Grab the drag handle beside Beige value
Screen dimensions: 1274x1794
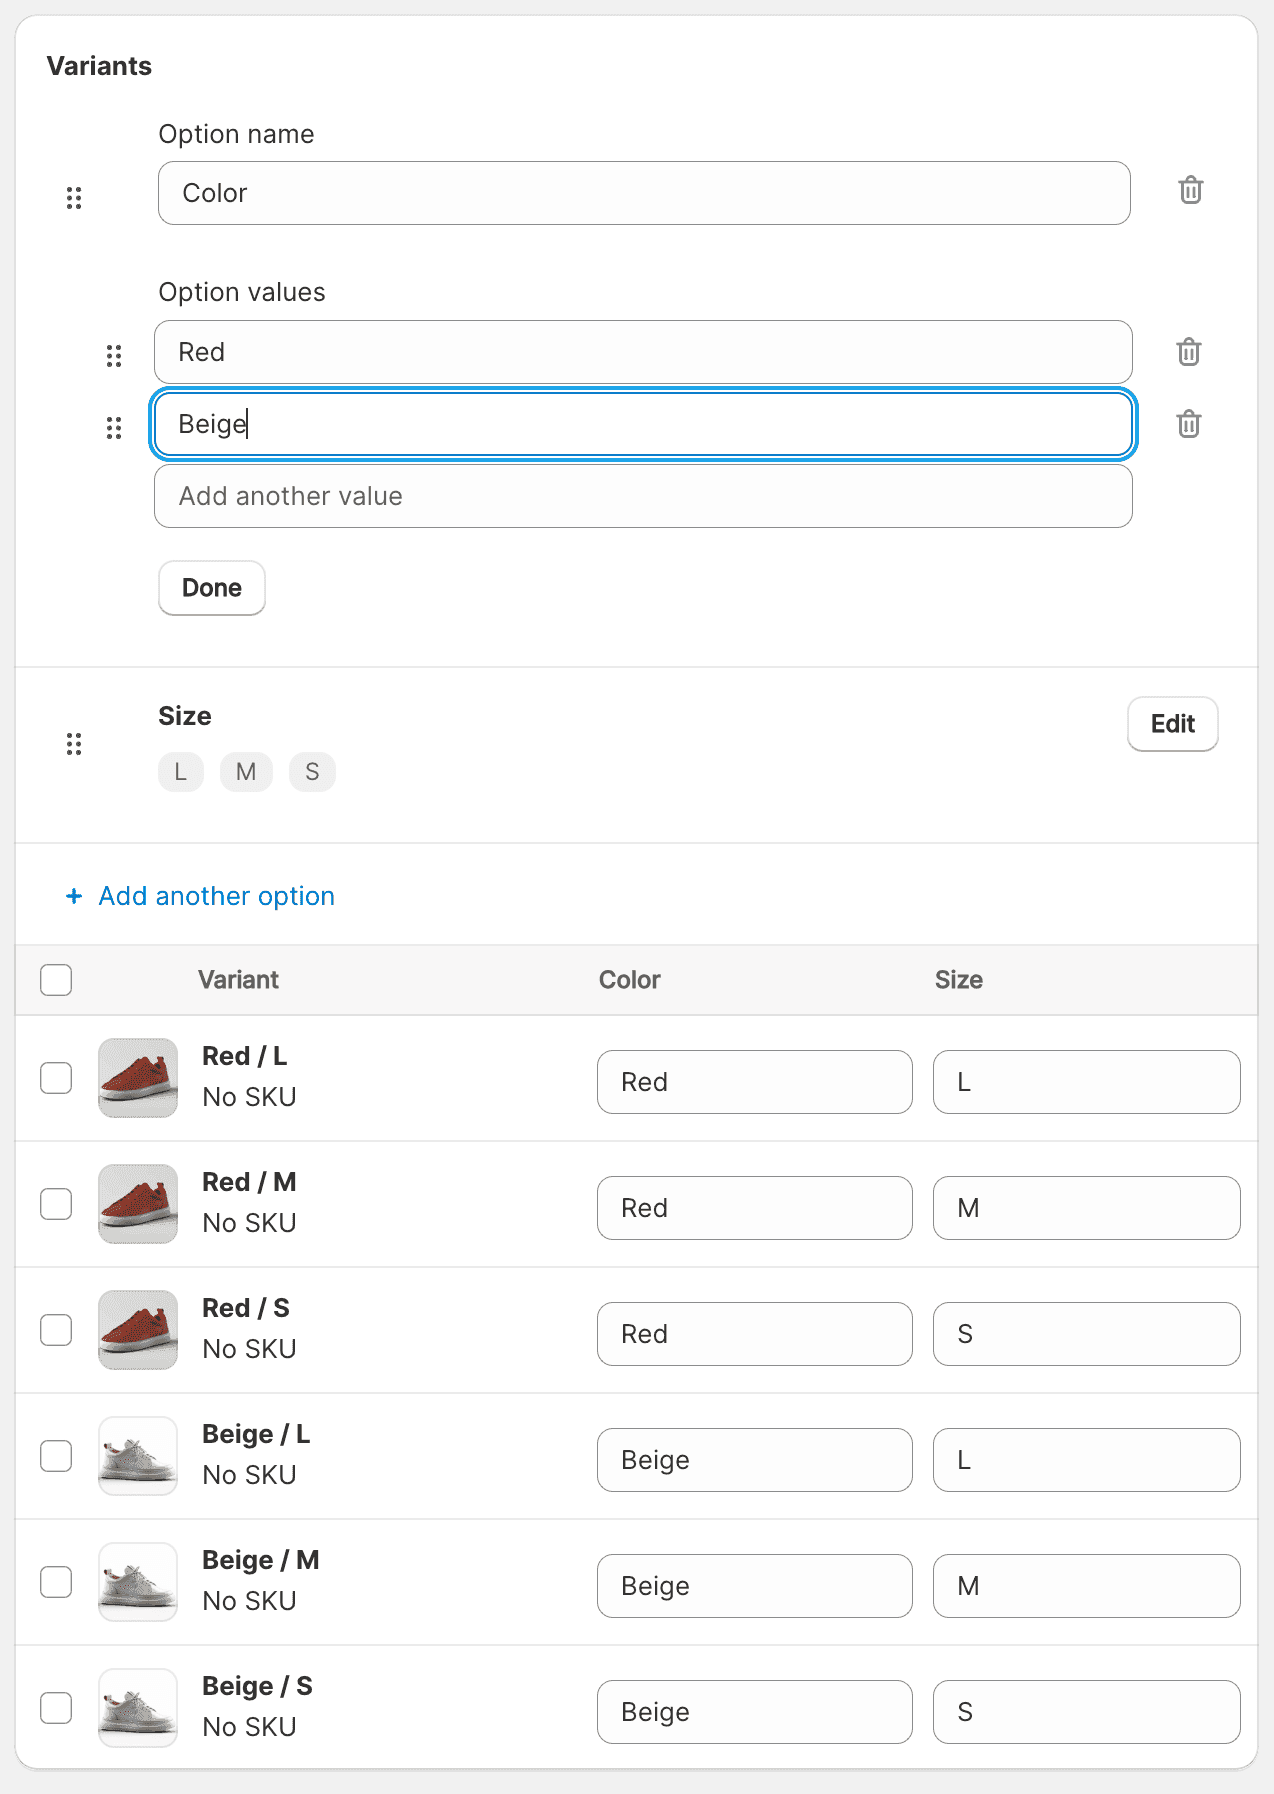click(114, 428)
